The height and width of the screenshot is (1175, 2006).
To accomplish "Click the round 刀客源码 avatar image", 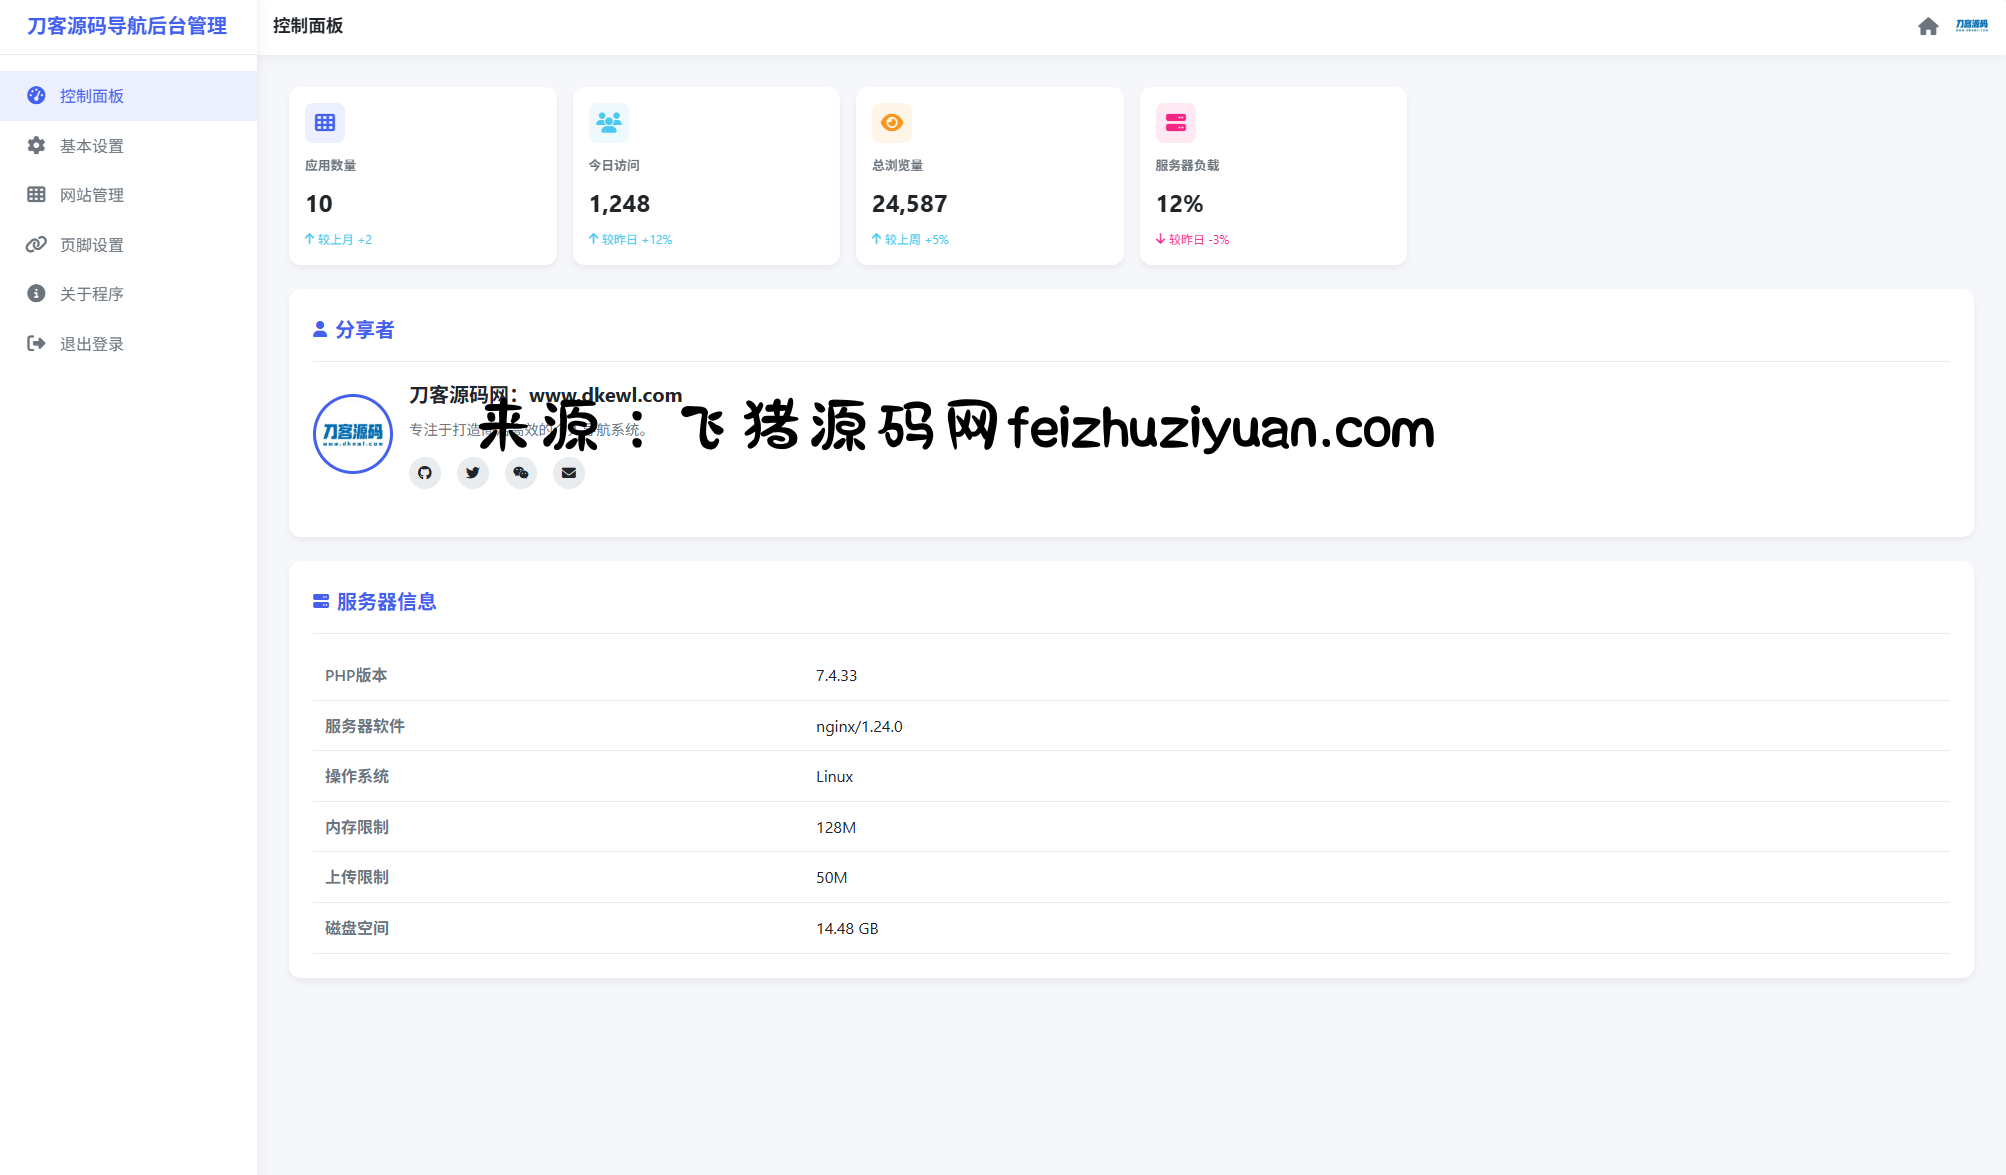I will point(353,433).
